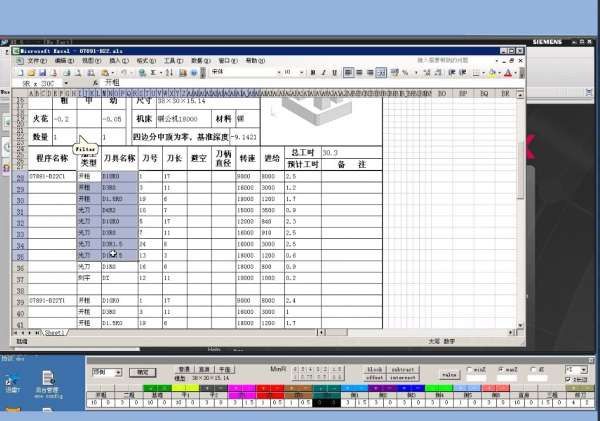Viewport: 600px width, 421px height.
Task: Open the 工具 (Tools) menu
Action: tap(173, 60)
